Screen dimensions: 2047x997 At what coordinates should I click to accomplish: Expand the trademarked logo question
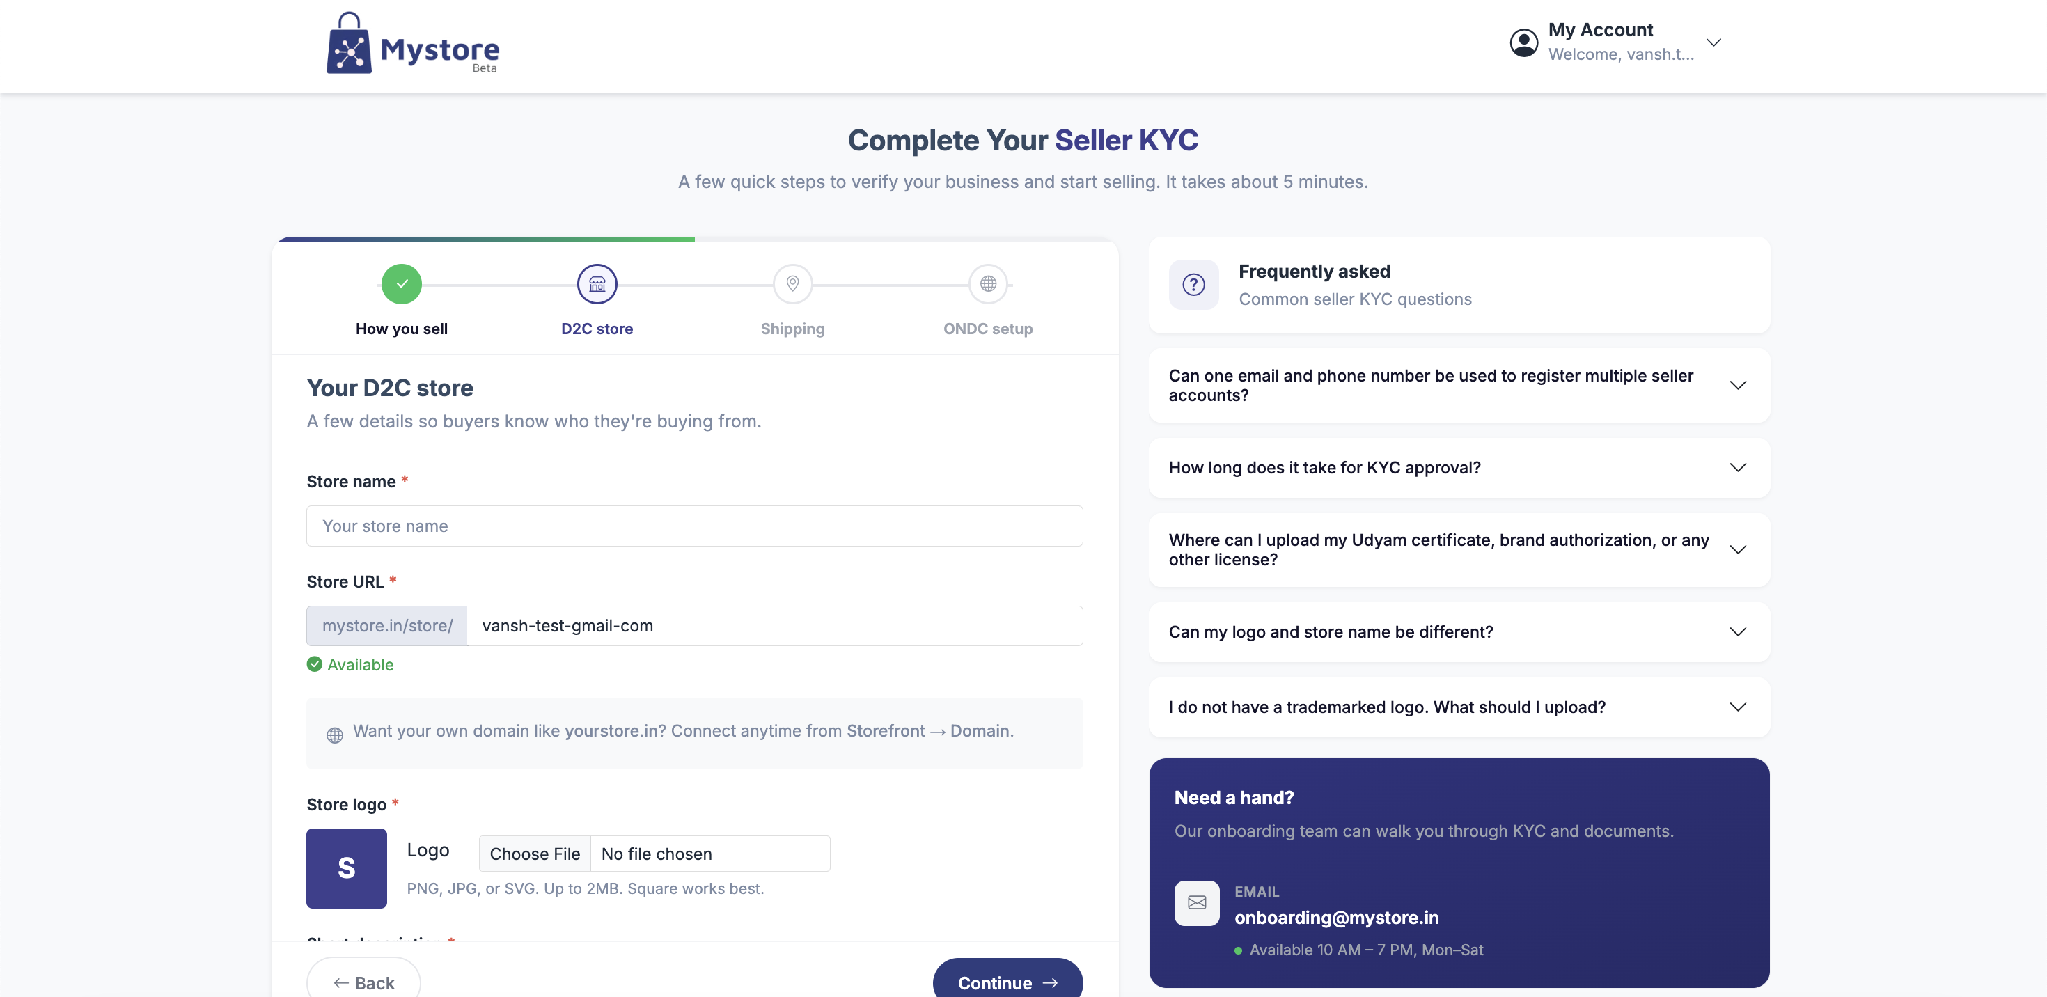(1459, 707)
